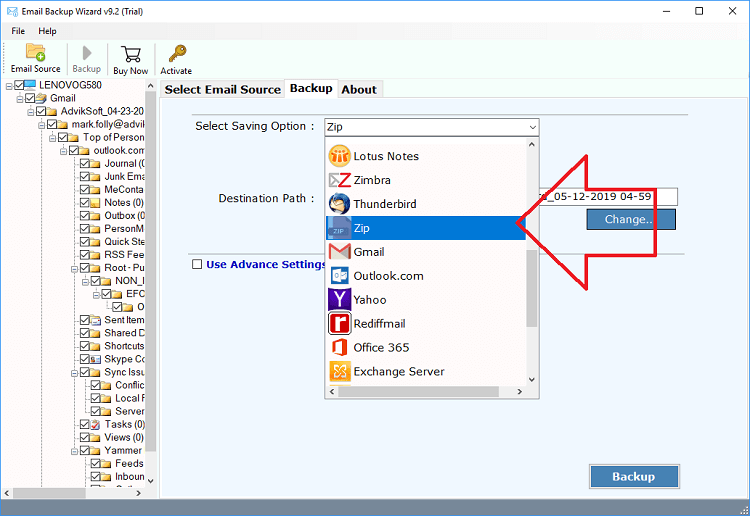Open the Help menu
Screen dimensions: 750x516
(x=47, y=31)
